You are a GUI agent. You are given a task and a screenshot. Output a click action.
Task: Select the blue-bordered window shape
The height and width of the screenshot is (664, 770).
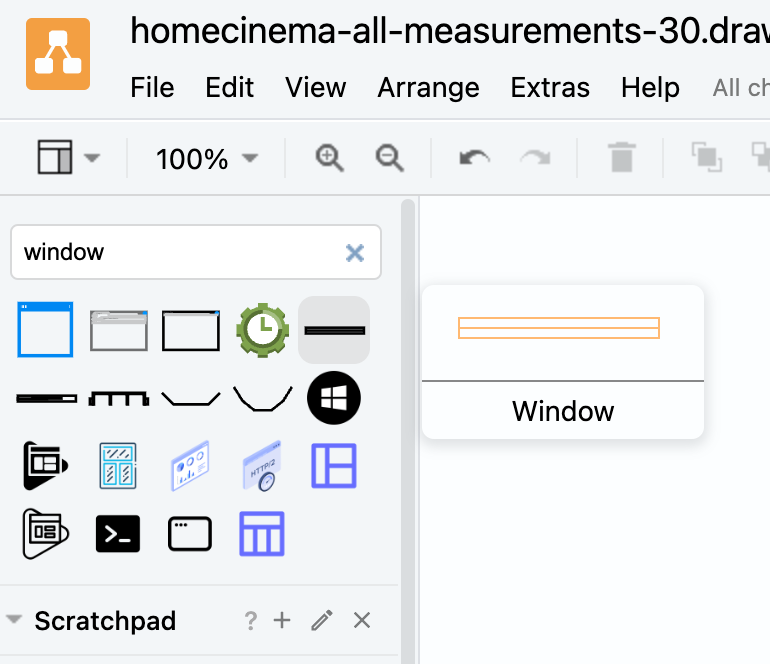(46, 329)
